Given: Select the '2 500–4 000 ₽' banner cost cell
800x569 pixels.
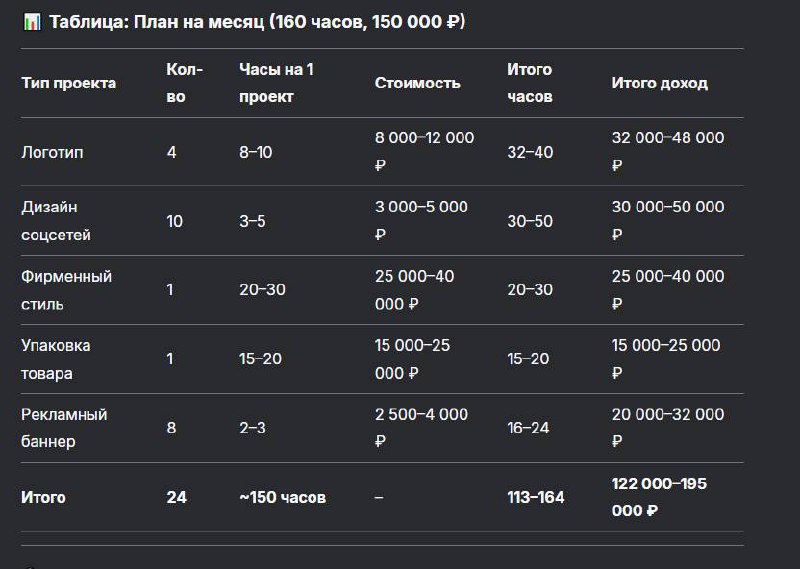Looking at the screenshot, I should (421, 427).
